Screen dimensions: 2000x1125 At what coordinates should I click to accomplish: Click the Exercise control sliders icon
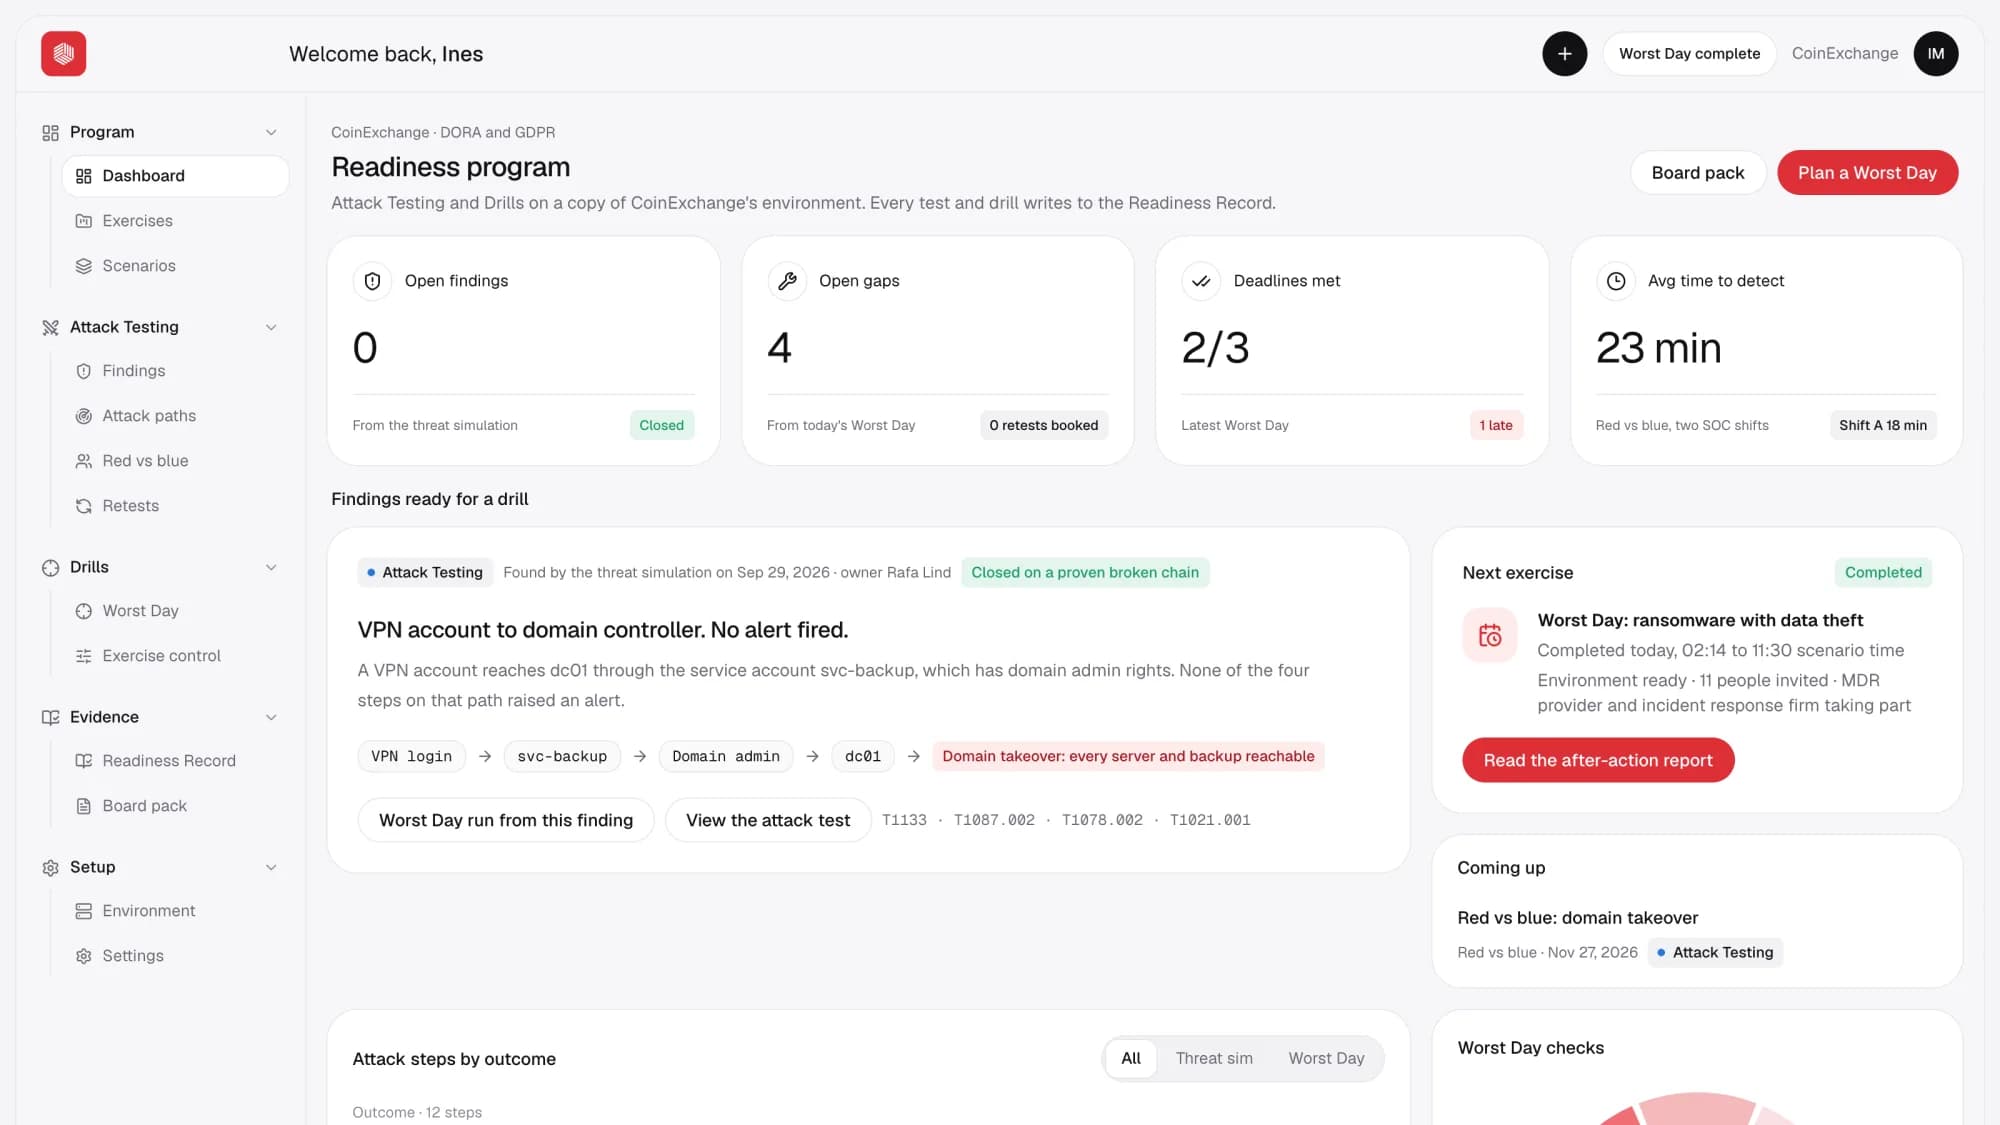point(84,656)
